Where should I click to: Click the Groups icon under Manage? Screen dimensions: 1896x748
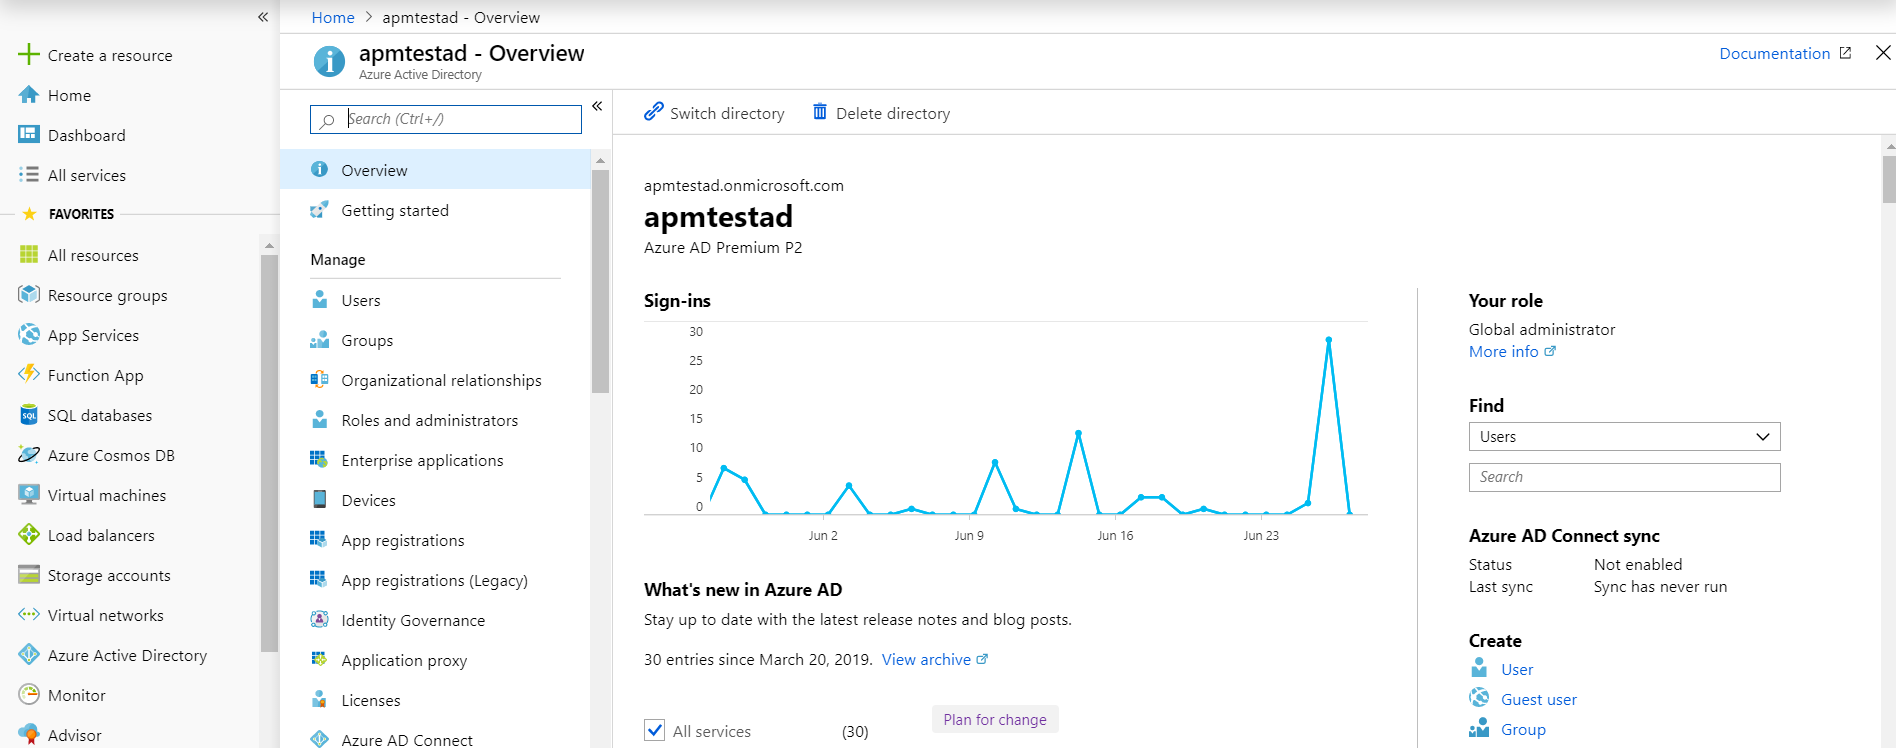point(320,340)
